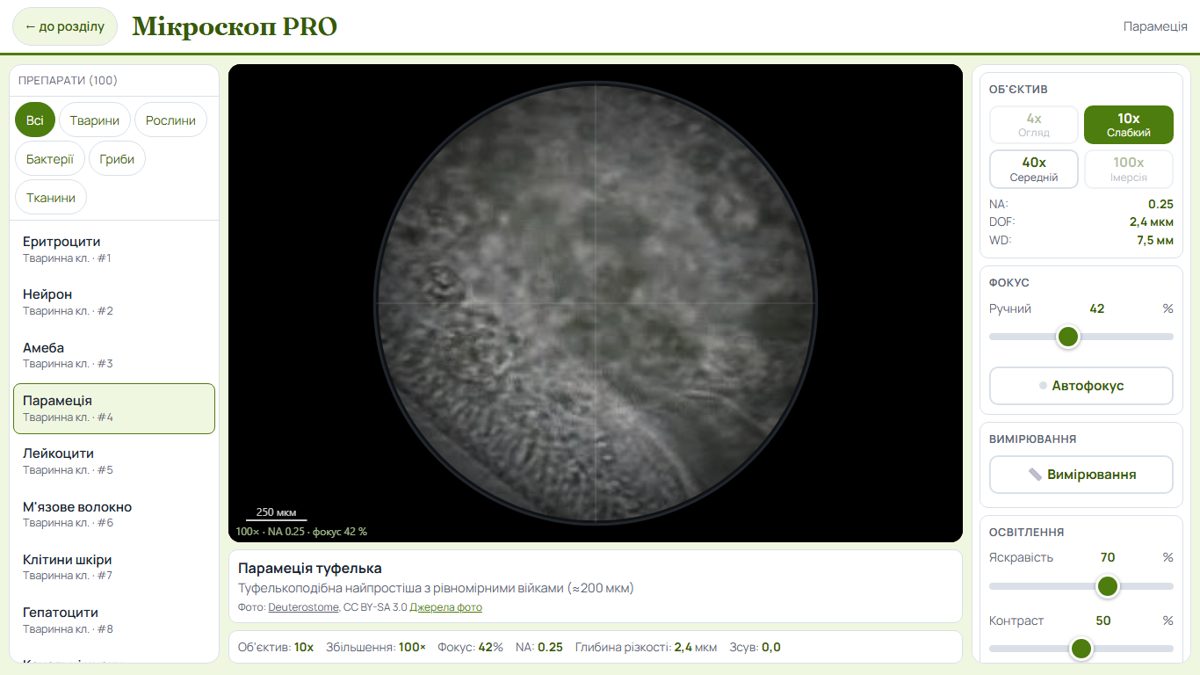Screen dimensions: 1200x675
Task: Choose the 100x «Імерсія» objective
Action: point(1129,169)
